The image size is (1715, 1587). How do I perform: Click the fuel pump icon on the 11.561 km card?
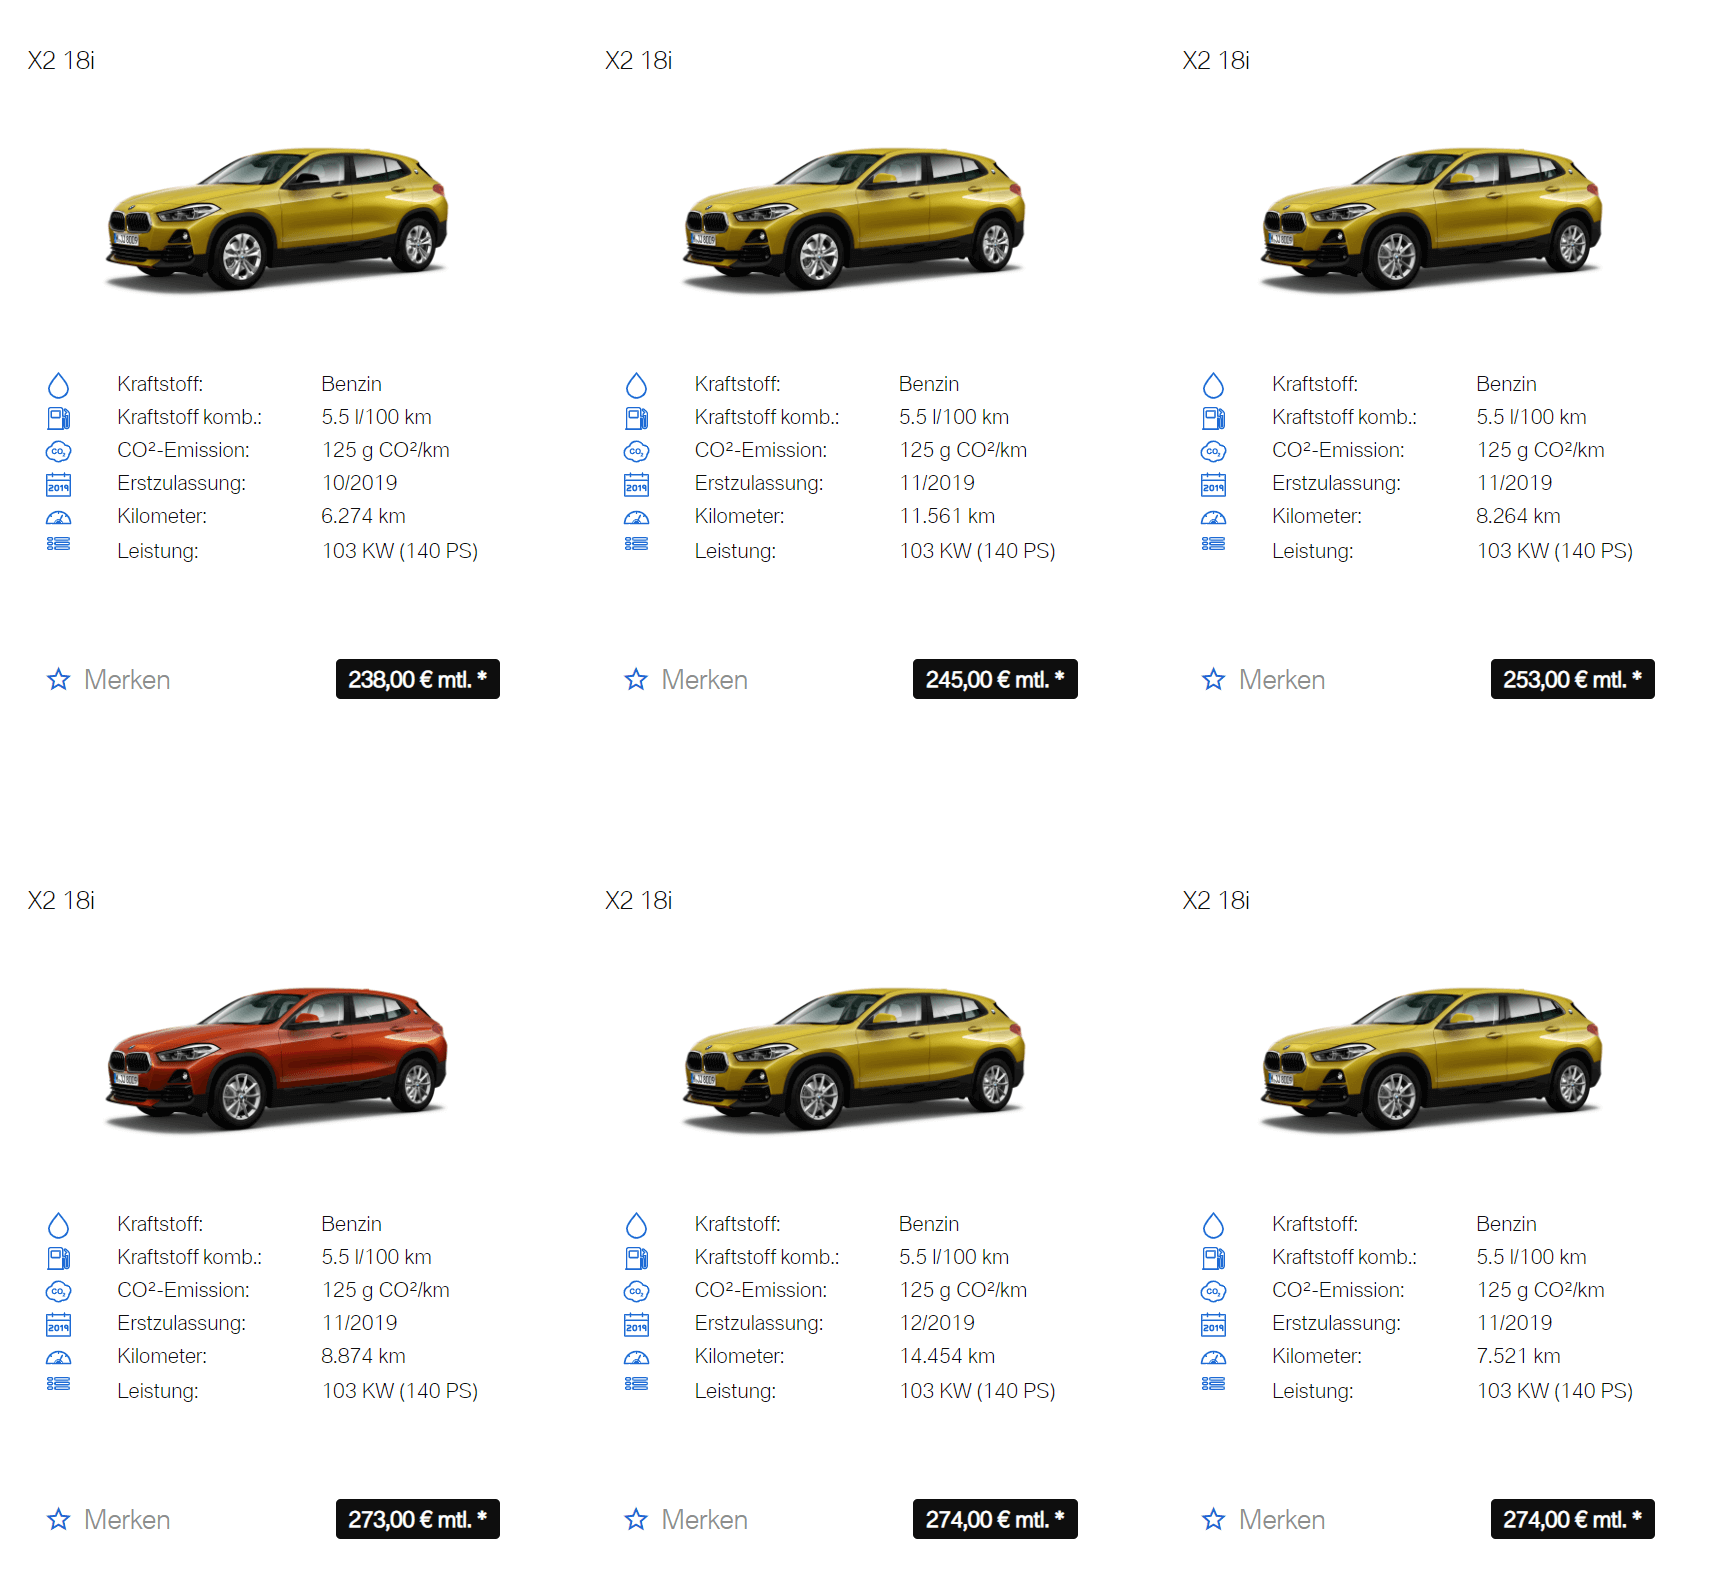tap(636, 418)
